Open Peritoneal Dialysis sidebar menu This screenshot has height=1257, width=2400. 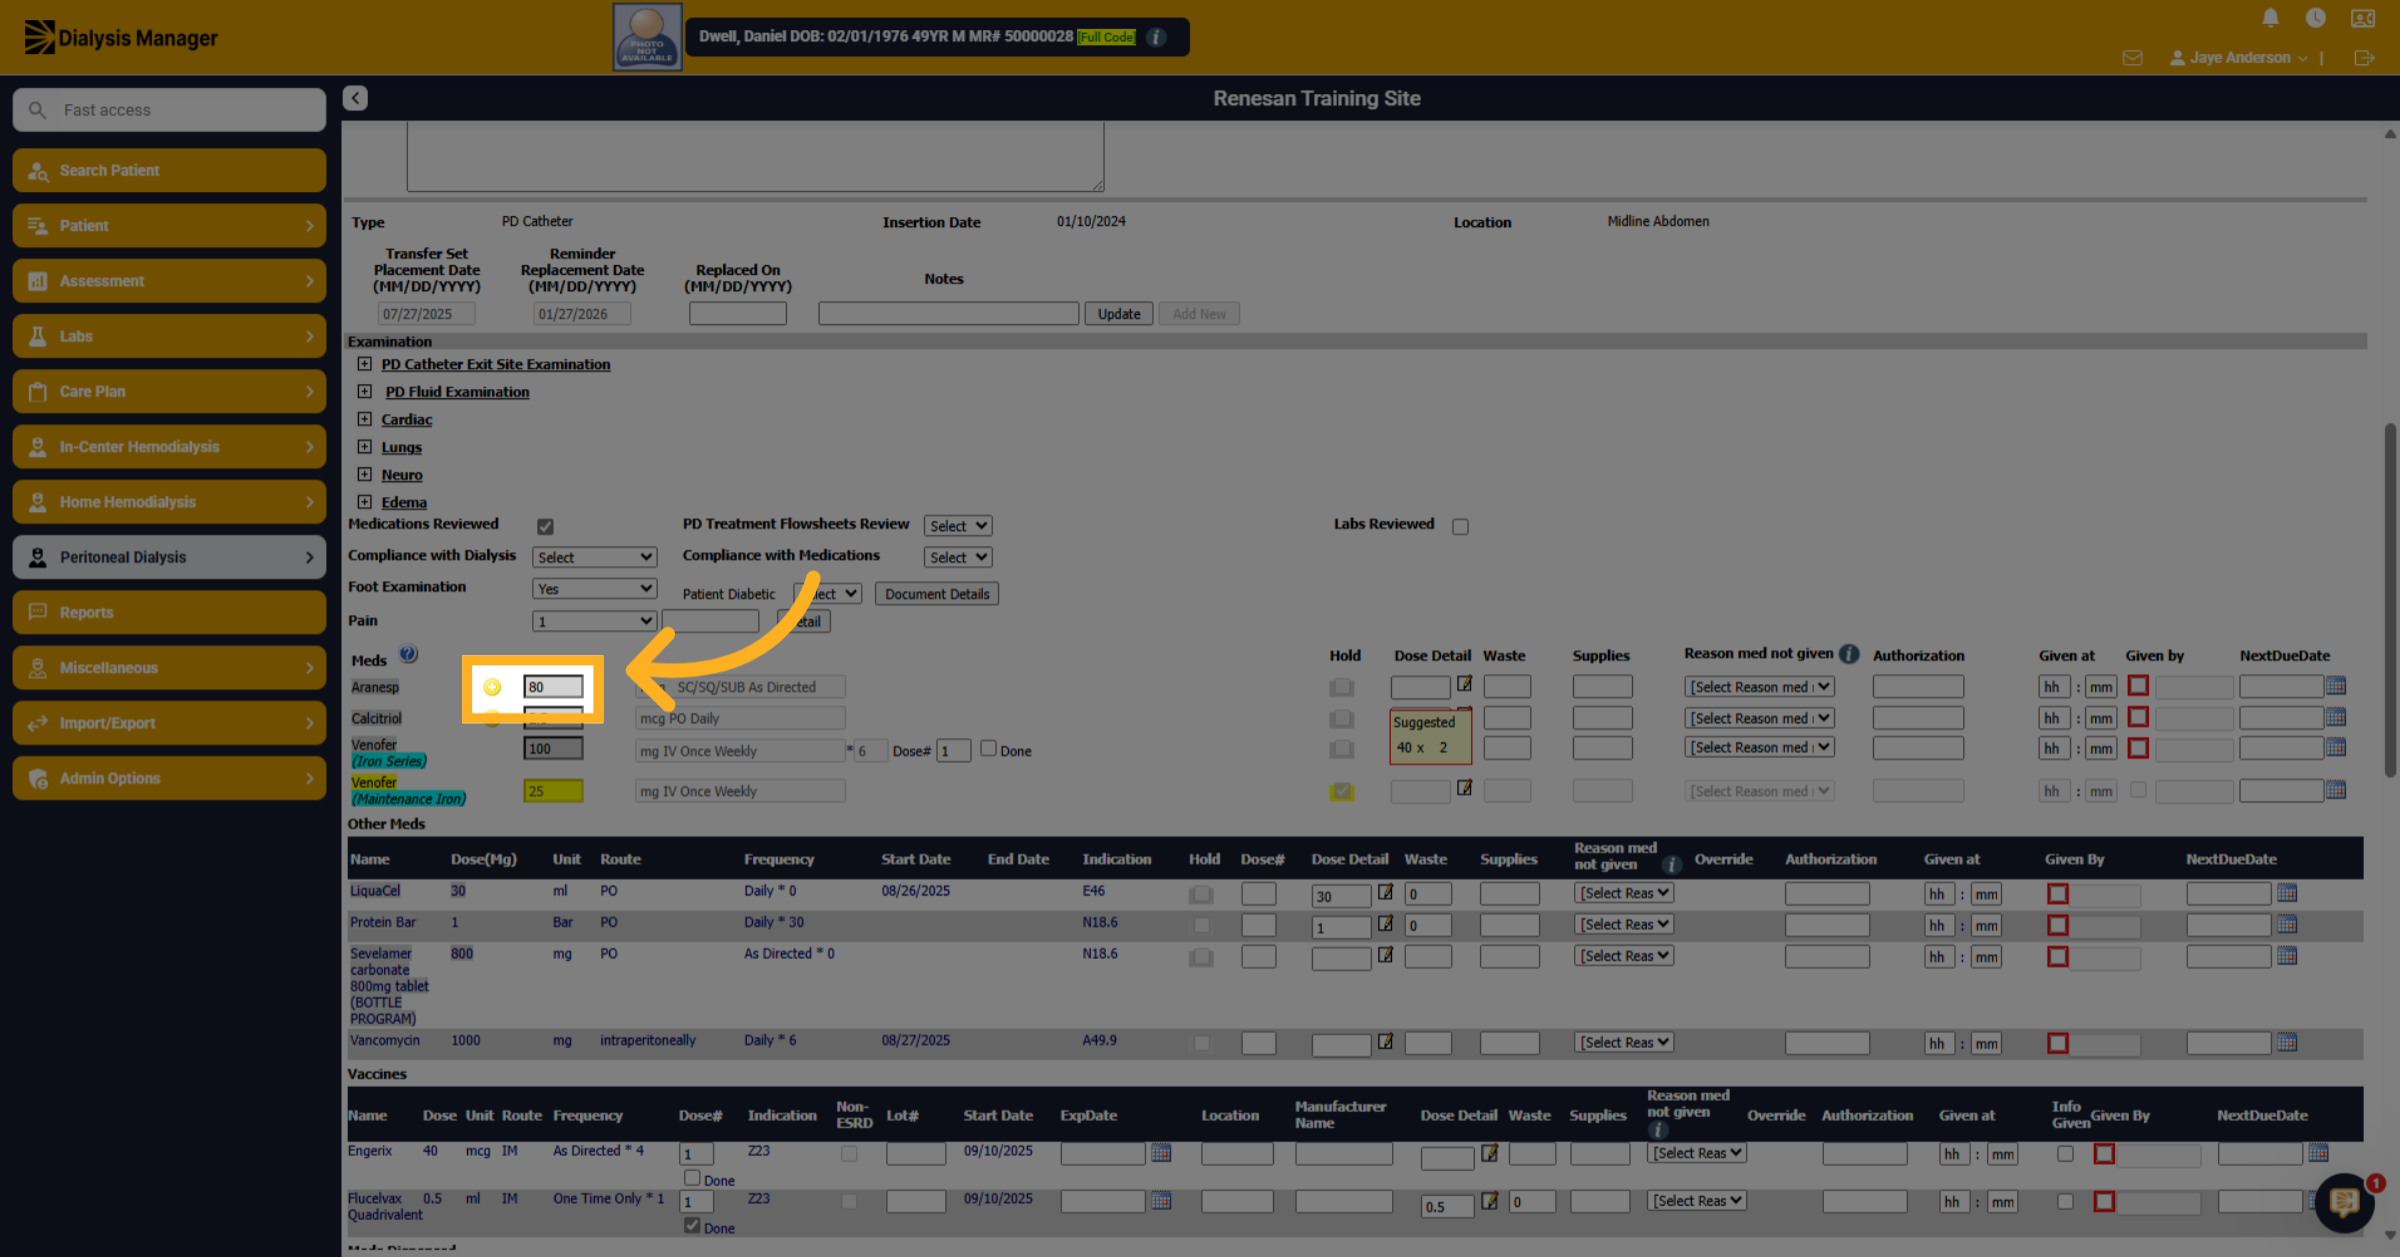[x=169, y=557]
